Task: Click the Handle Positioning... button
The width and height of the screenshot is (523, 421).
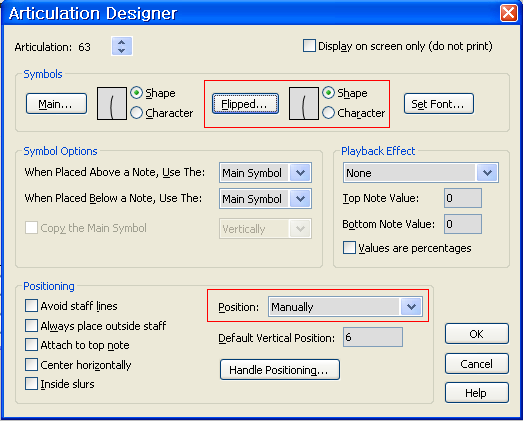Action: tap(280, 370)
